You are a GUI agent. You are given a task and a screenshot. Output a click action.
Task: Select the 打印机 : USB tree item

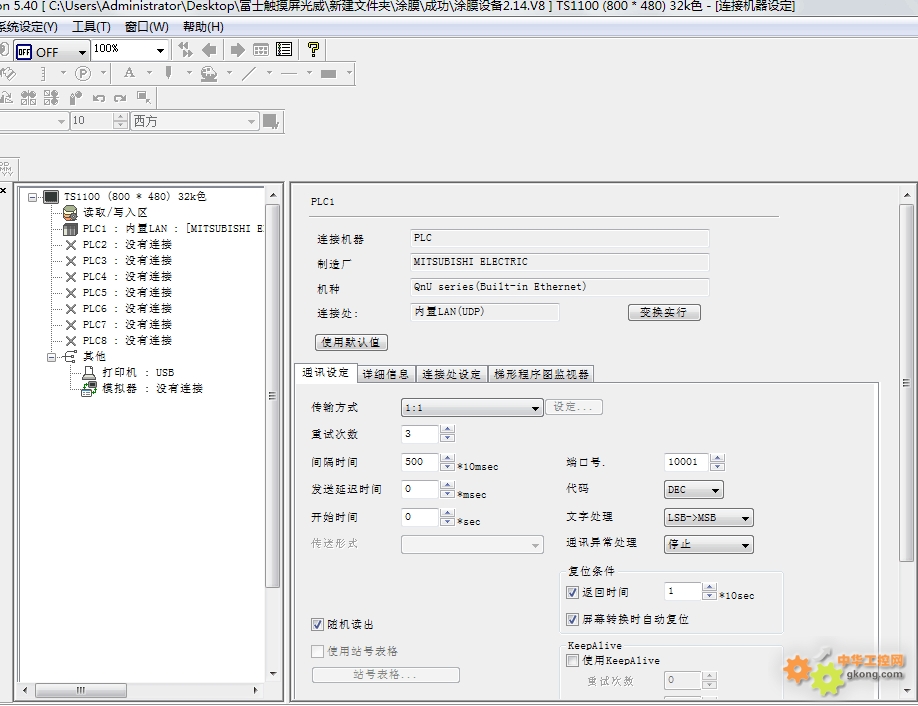[x=138, y=372]
